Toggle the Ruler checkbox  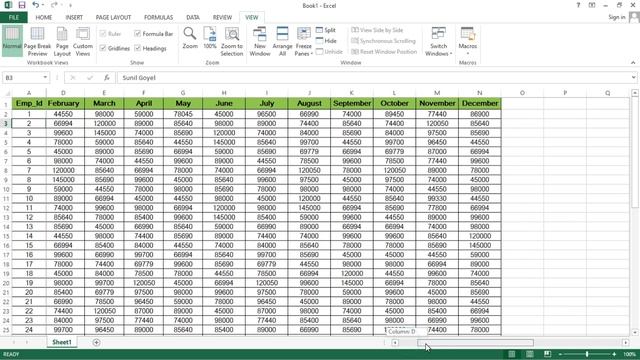tap(103, 33)
